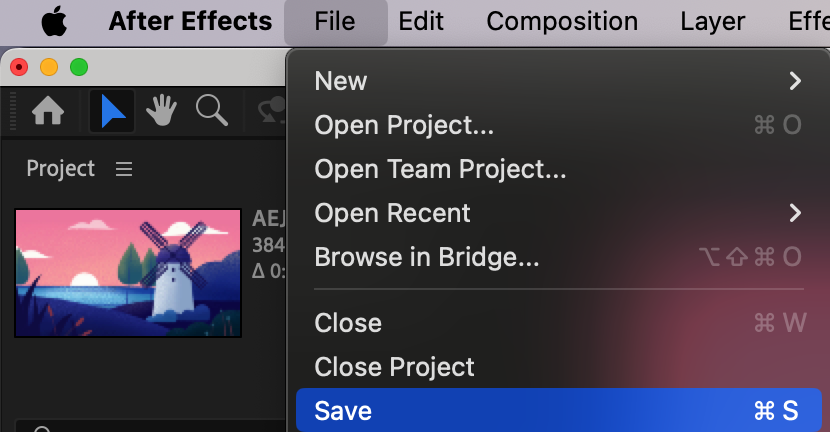Image resolution: width=830 pixels, height=432 pixels.
Task: Open the Layer menu
Action: 713,21
